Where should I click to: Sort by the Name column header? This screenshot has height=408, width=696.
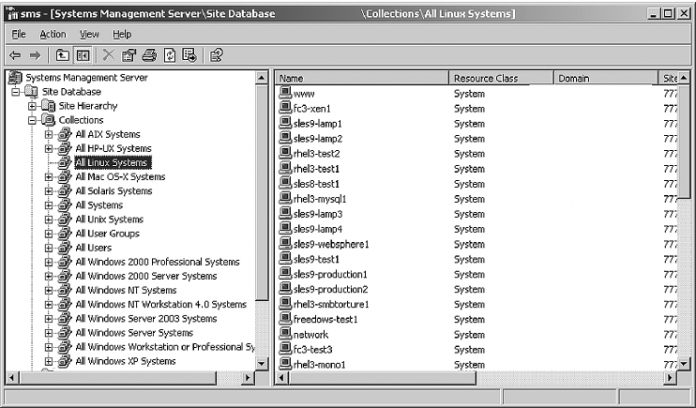(362, 78)
